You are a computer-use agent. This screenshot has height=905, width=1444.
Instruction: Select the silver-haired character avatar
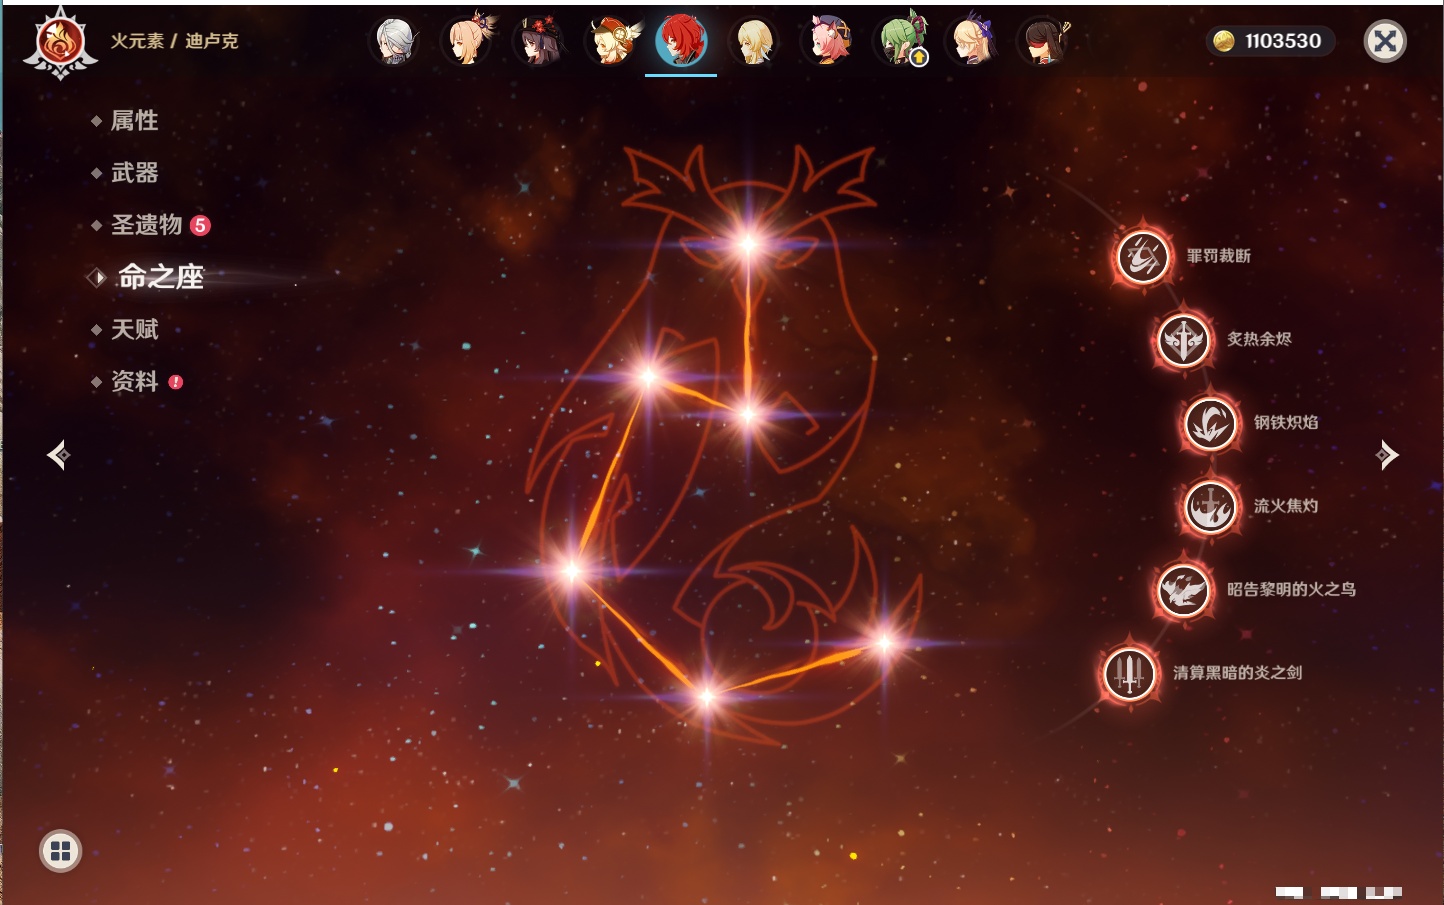click(x=396, y=42)
